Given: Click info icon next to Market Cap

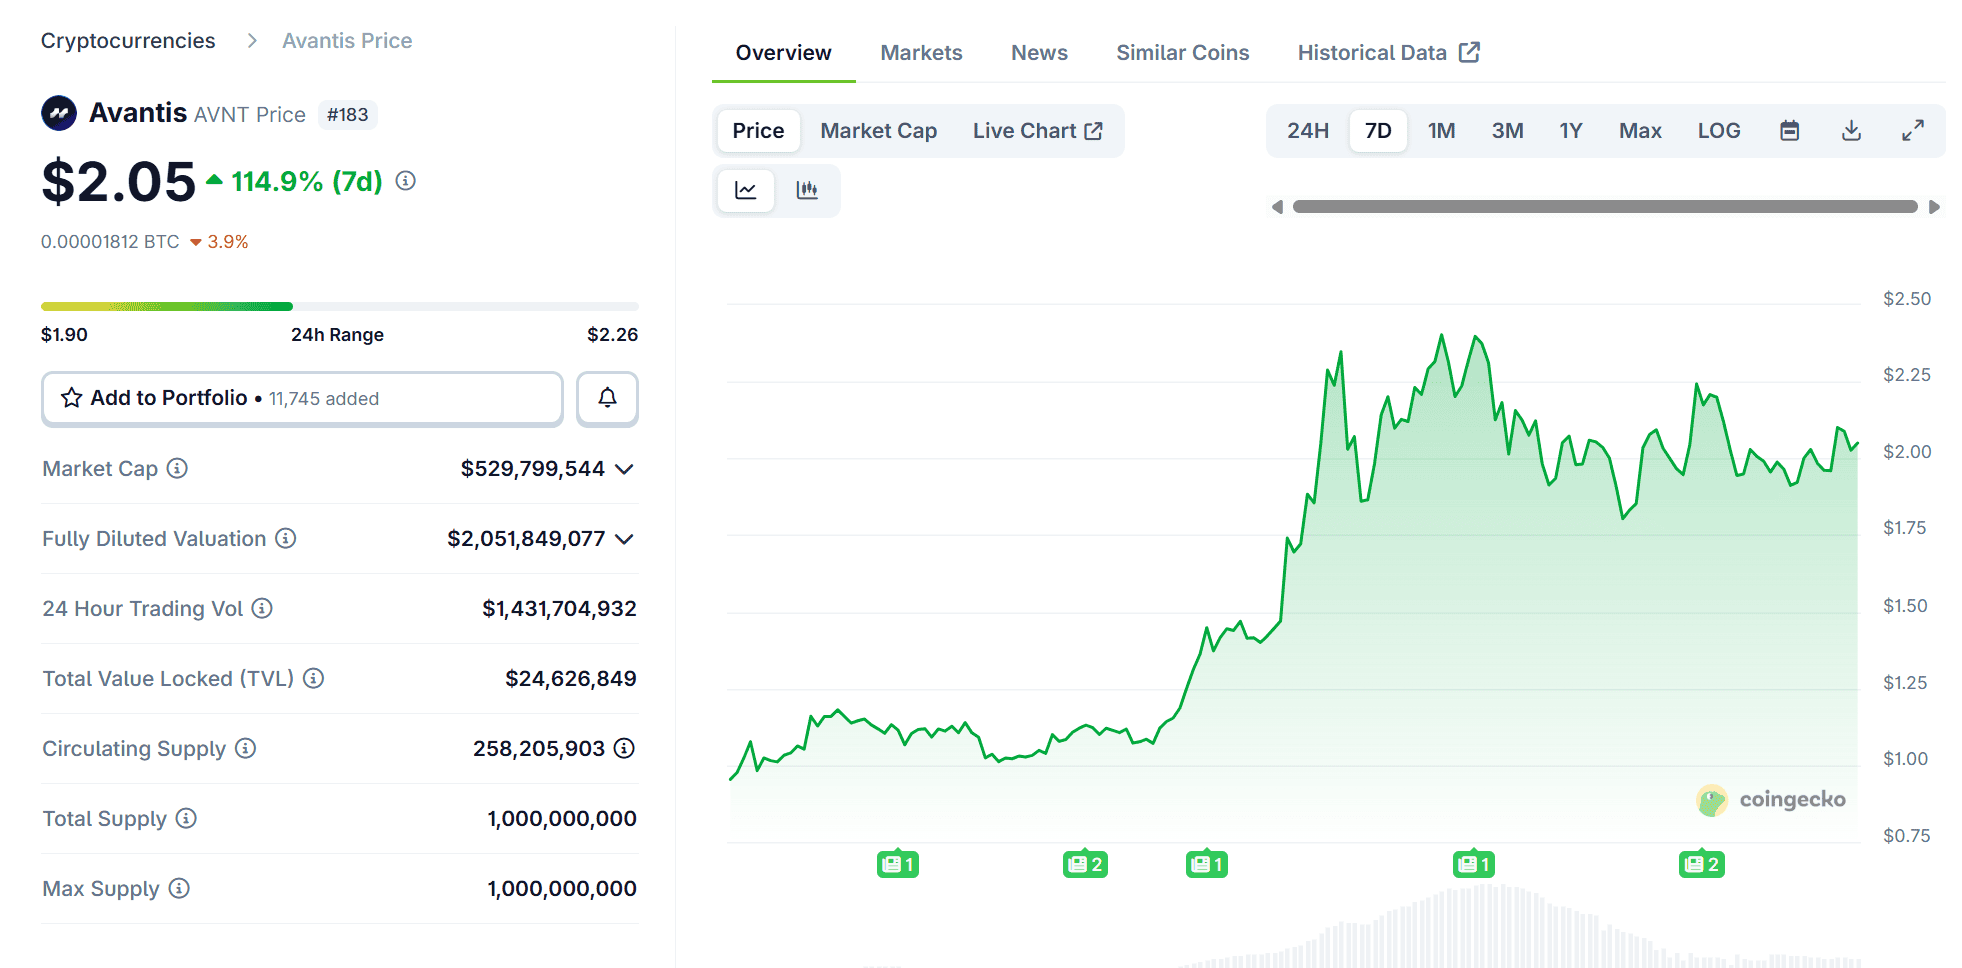Looking at the screenshot, I should (x=177, y=468).
